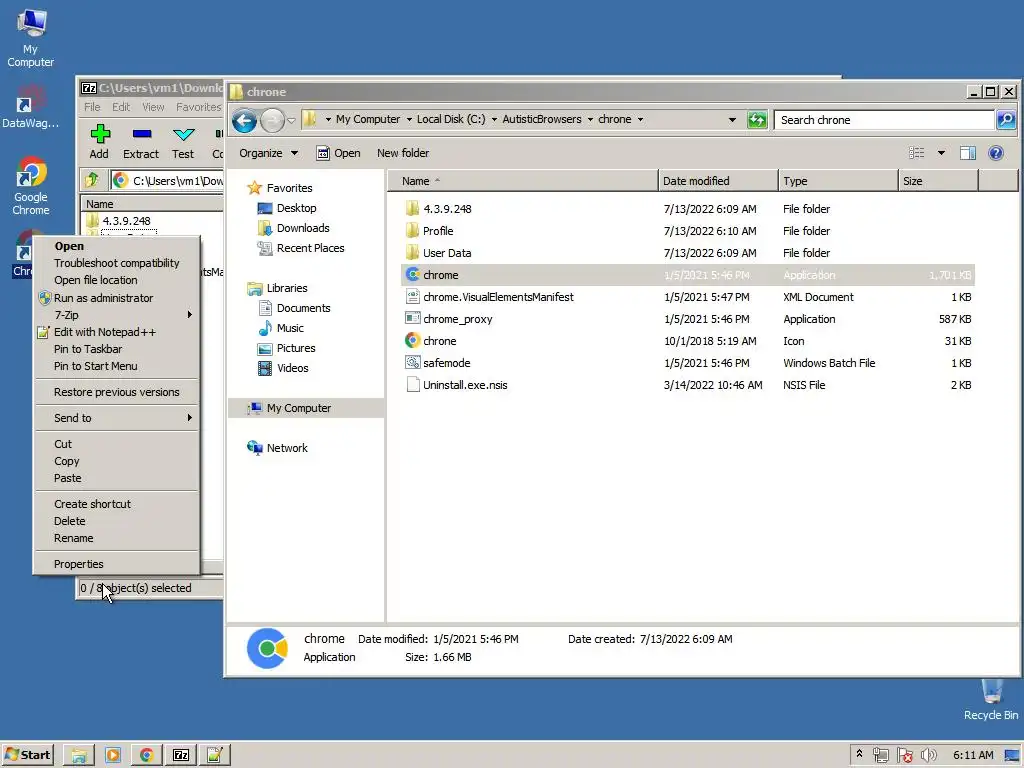Screen dimensions: 1024x768
Task: Expand the Local Disk (C:) breadcrumb arrow
Action: coord(494,120)
